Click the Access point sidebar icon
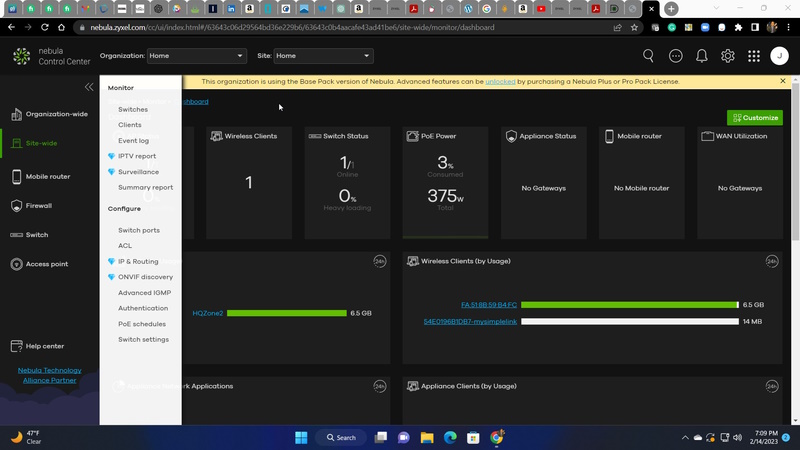 click(16, 264)
